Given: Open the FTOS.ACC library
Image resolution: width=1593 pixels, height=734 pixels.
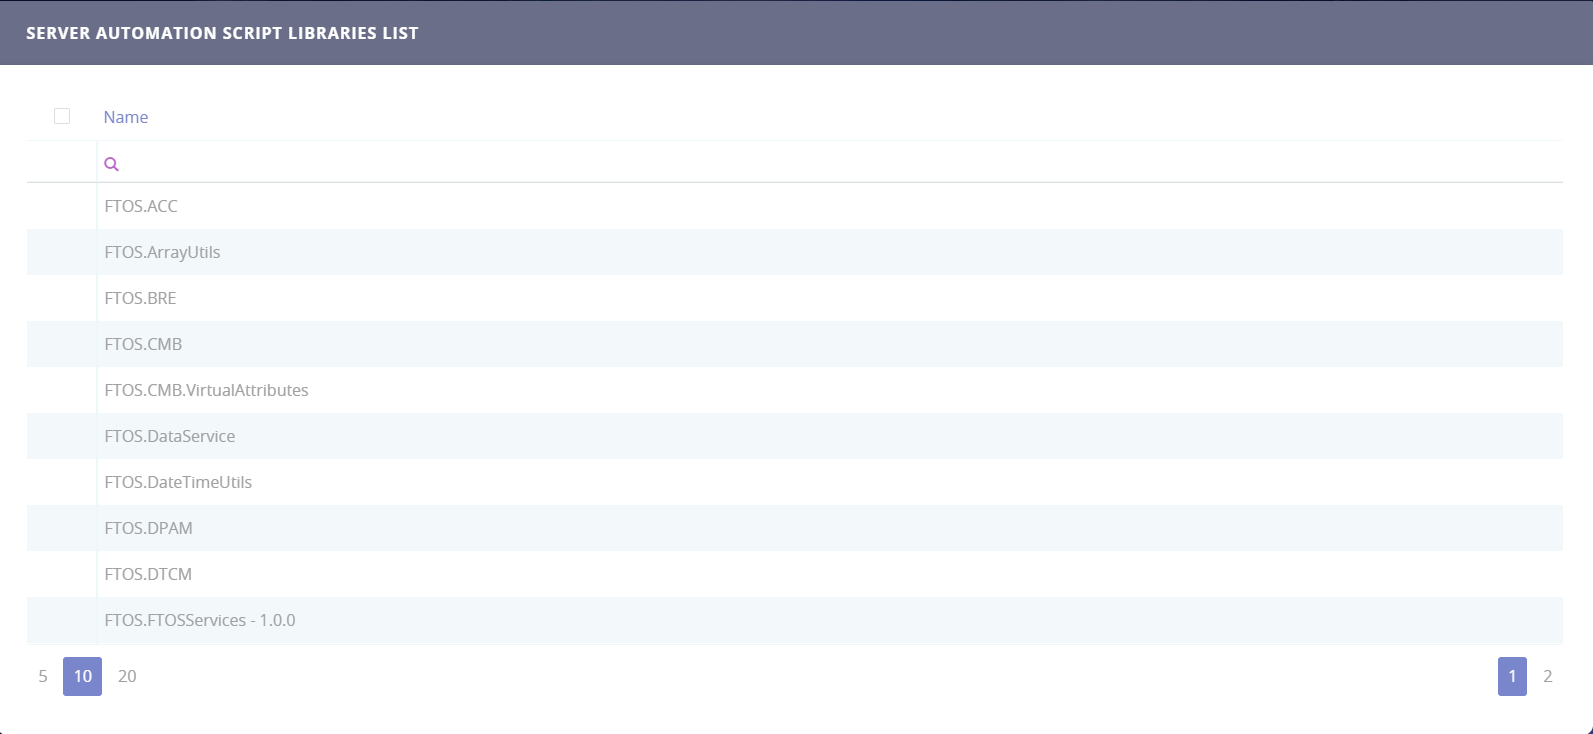Looking at the screenshot, I should coord(141,206).
